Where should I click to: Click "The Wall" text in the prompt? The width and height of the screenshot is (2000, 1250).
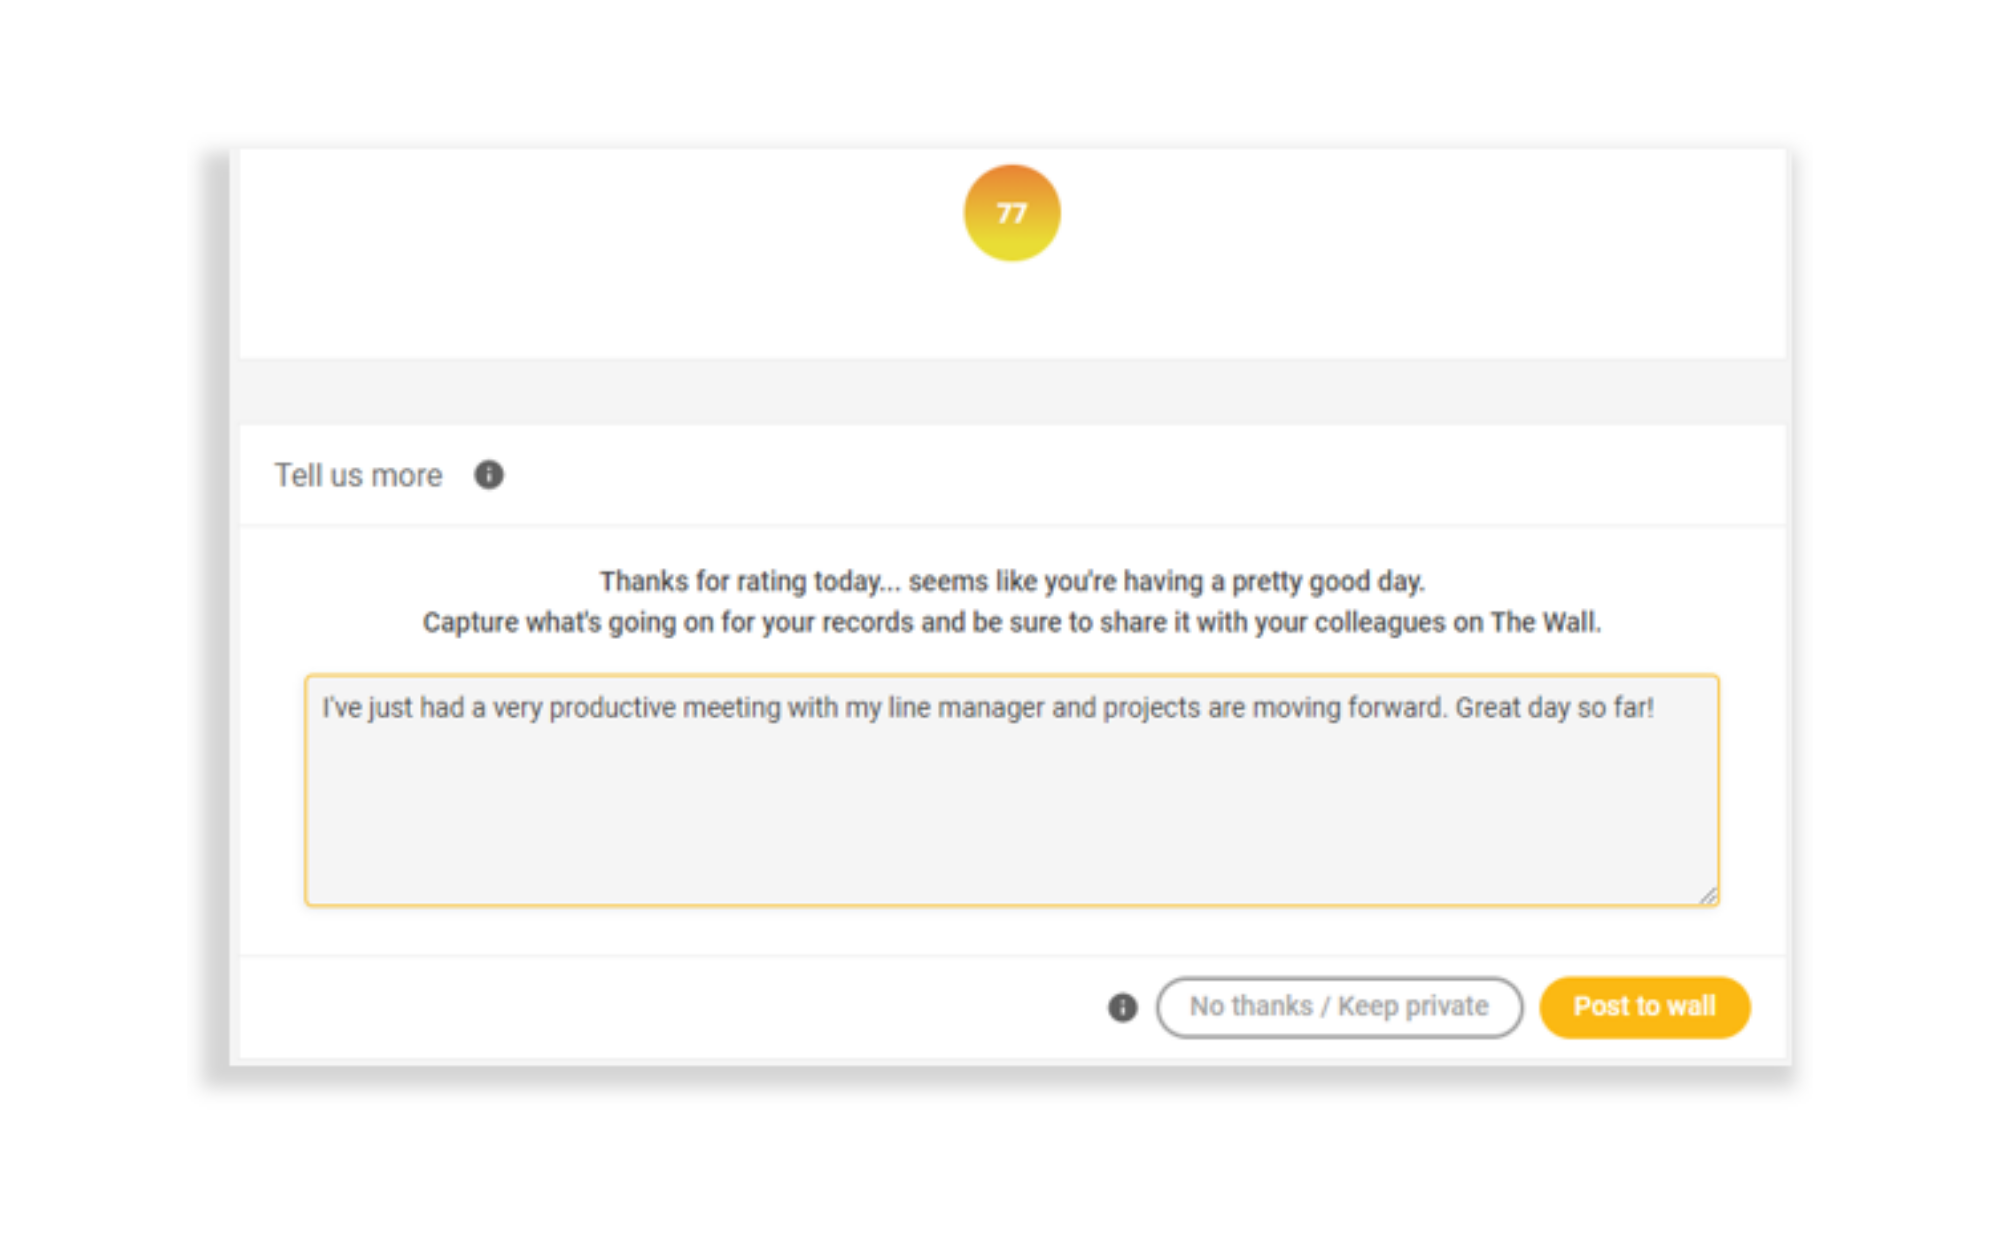point(1545,622)
